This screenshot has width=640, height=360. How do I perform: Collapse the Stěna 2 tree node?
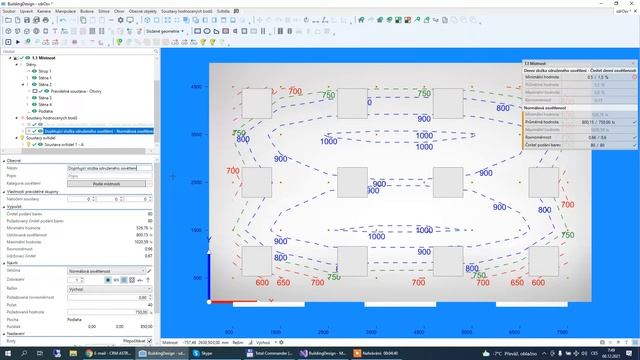pos(23,84)
